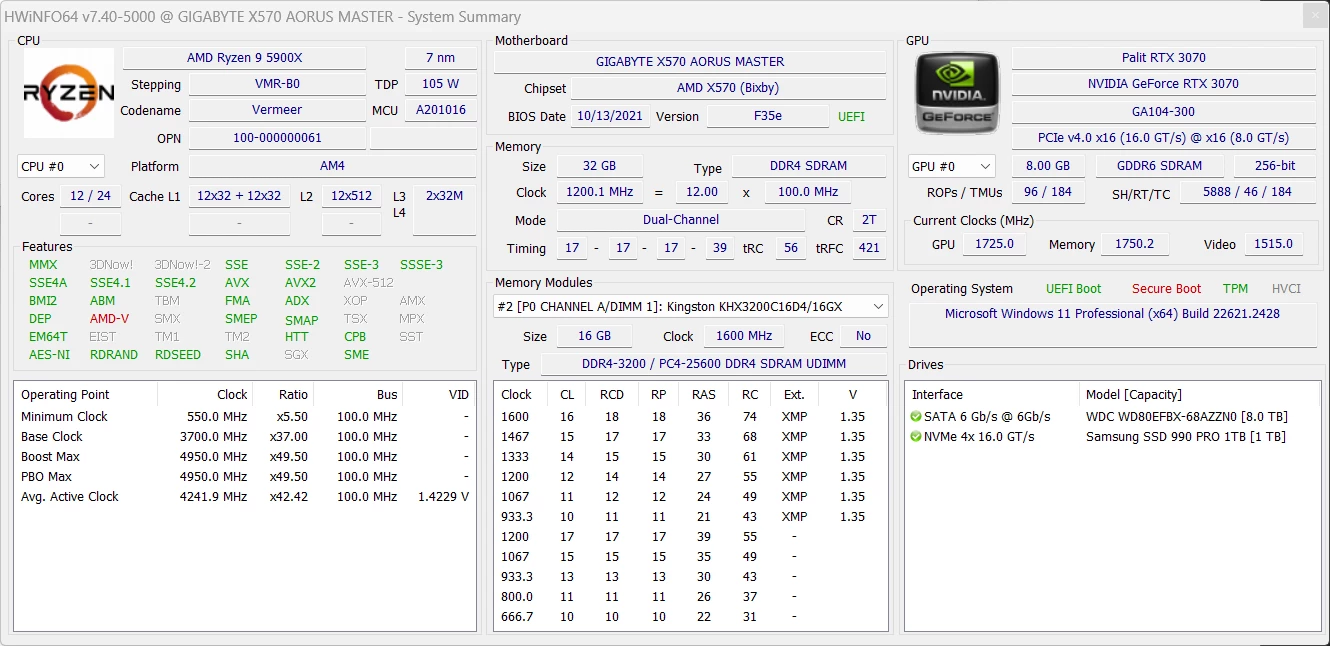Click the Dual-Channel mode field
The height and width of the screenshot is (646, 1330).
[681, 220]
